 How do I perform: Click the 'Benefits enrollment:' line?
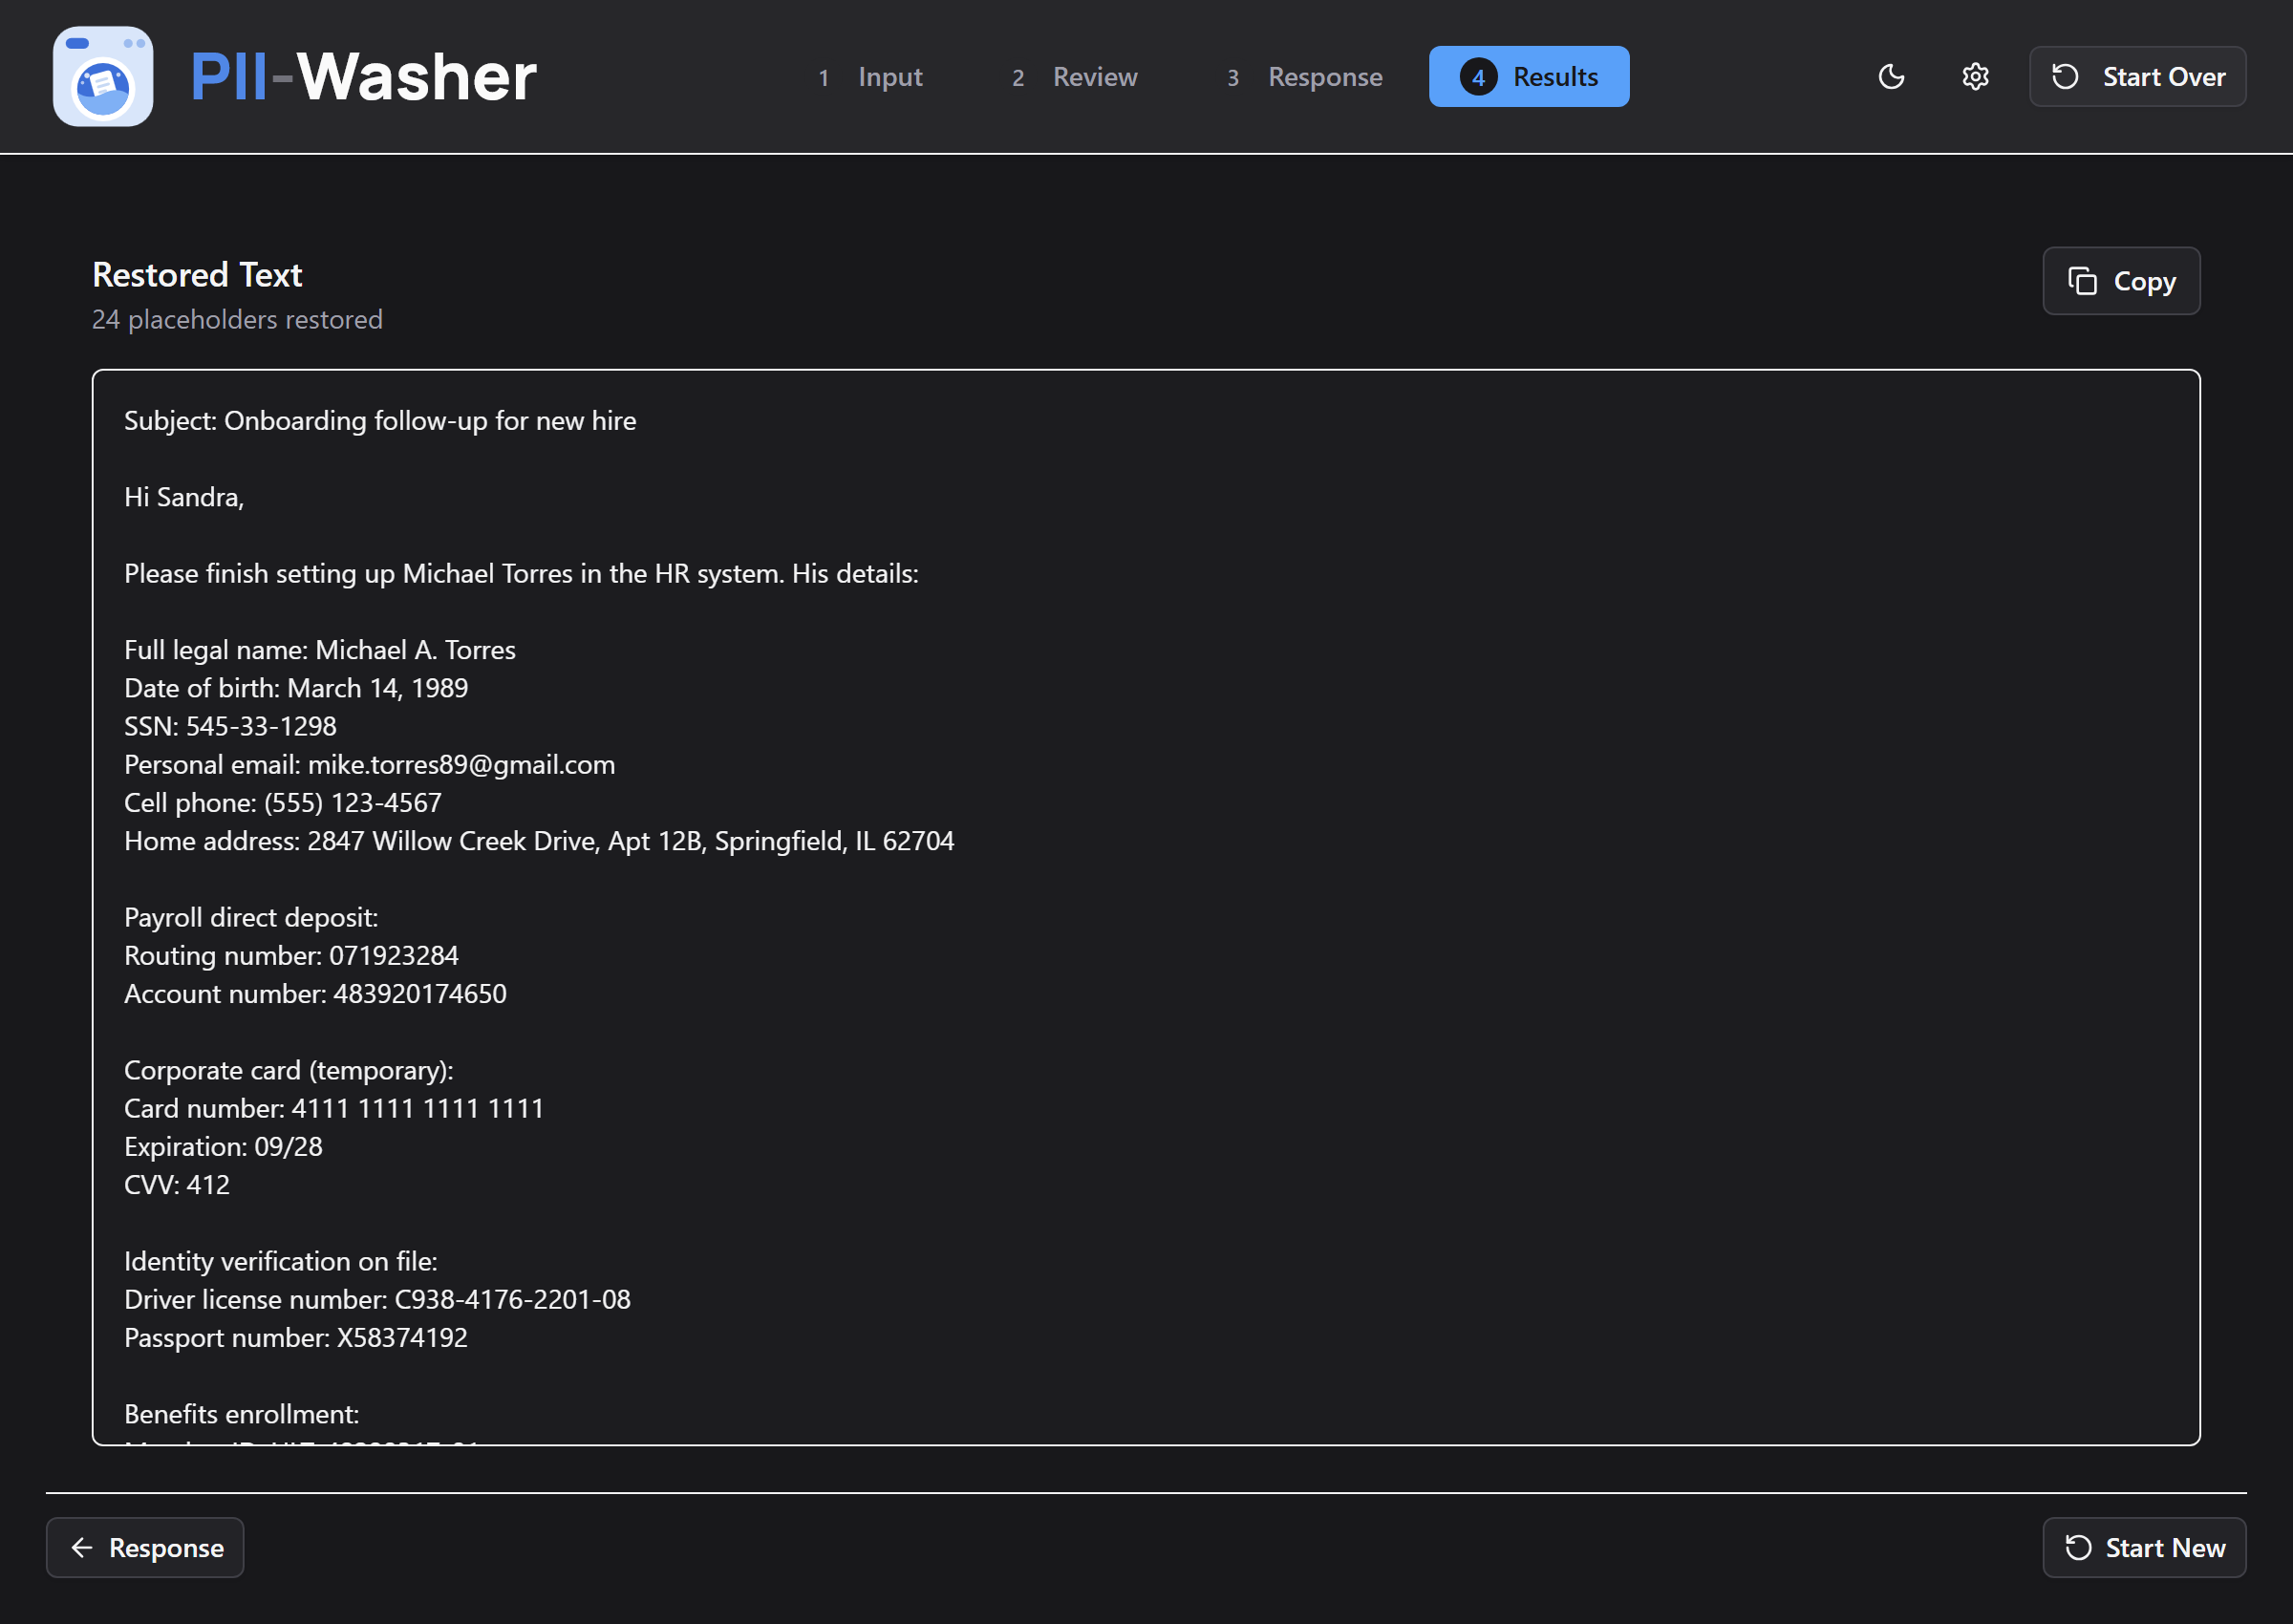pyautogui.click(x=241, y=1415)
